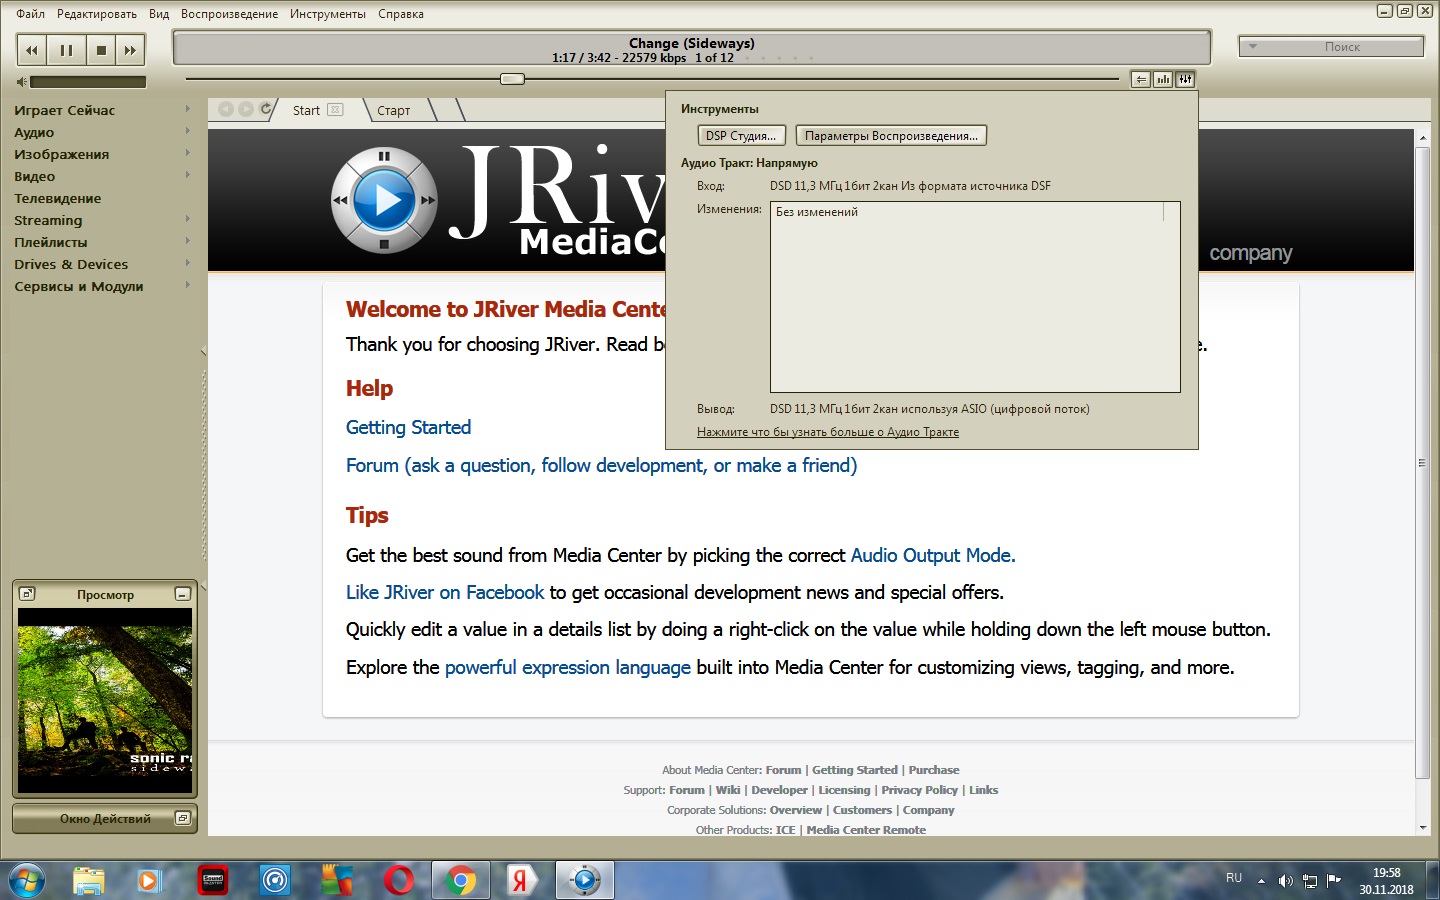Expand the Играет Сейчас arrow

point(187,109)
